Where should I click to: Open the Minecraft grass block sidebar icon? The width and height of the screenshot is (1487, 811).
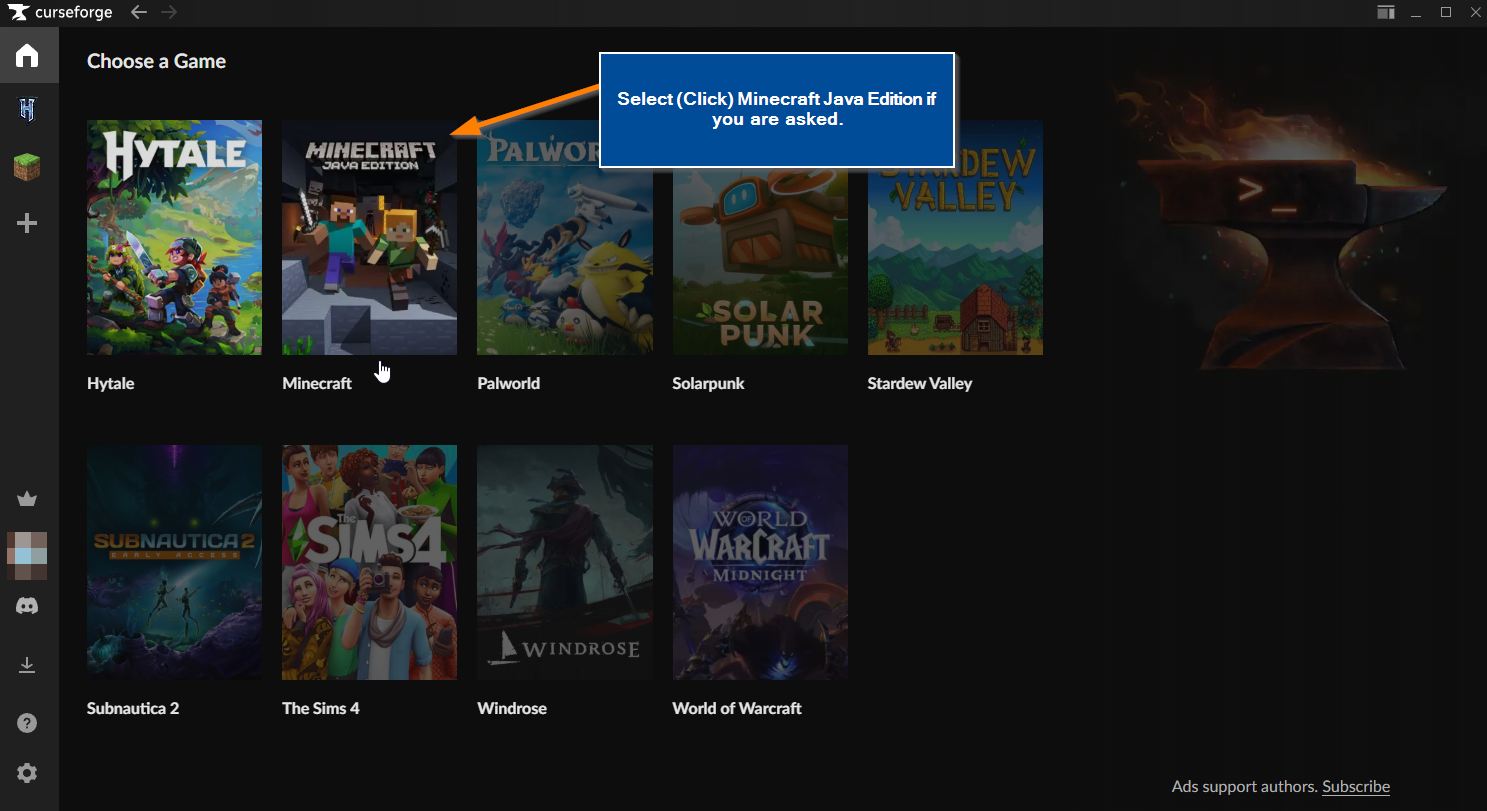point(27,166)
